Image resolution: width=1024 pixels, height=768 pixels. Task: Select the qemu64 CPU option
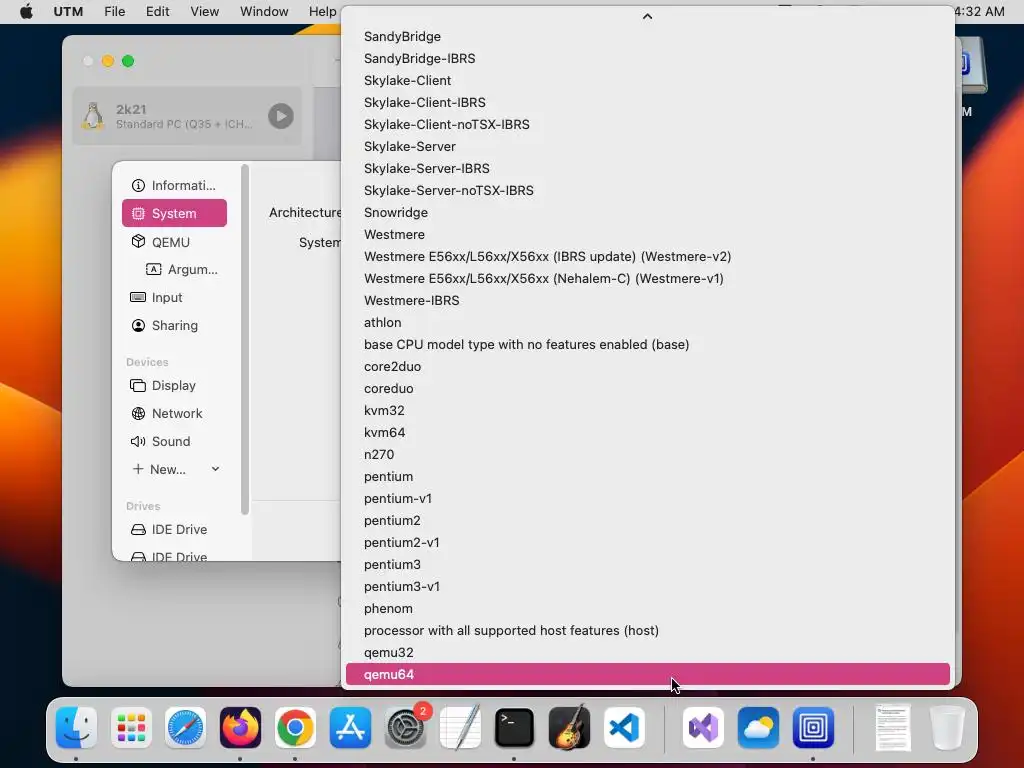(x=647, y=674)
